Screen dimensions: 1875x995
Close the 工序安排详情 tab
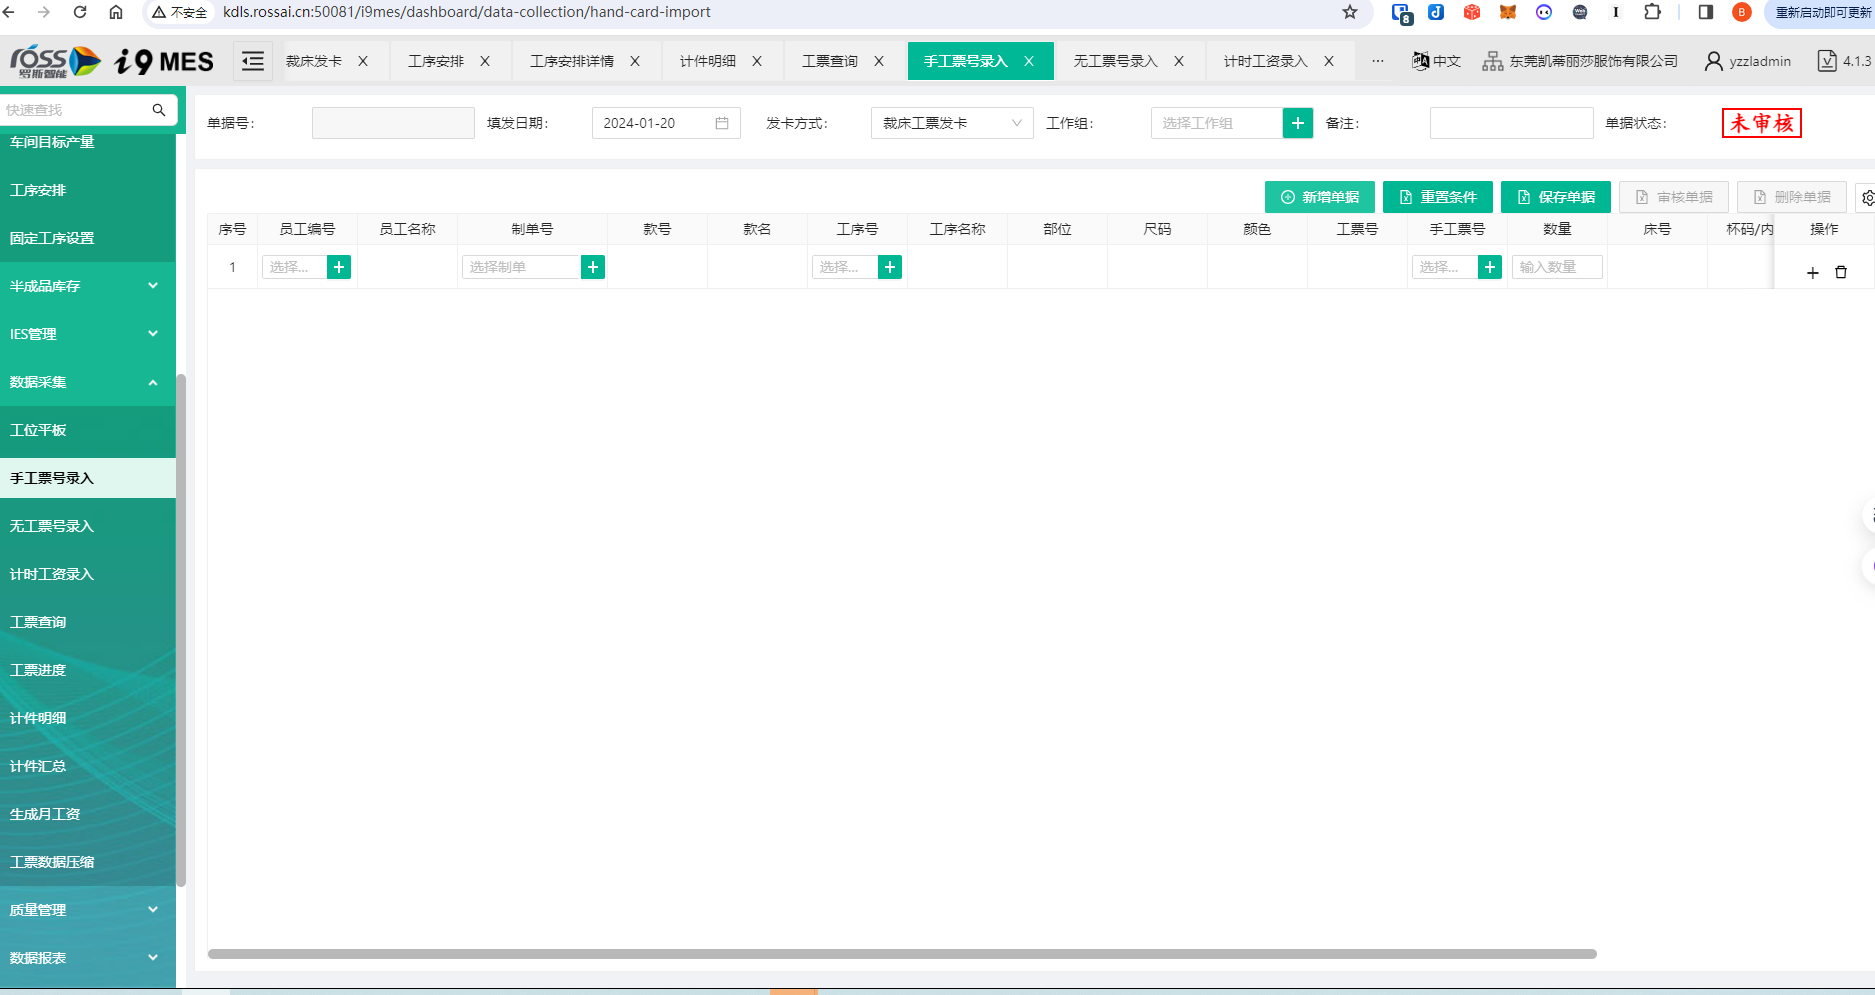pyautogui.click(x=635, y=61)
